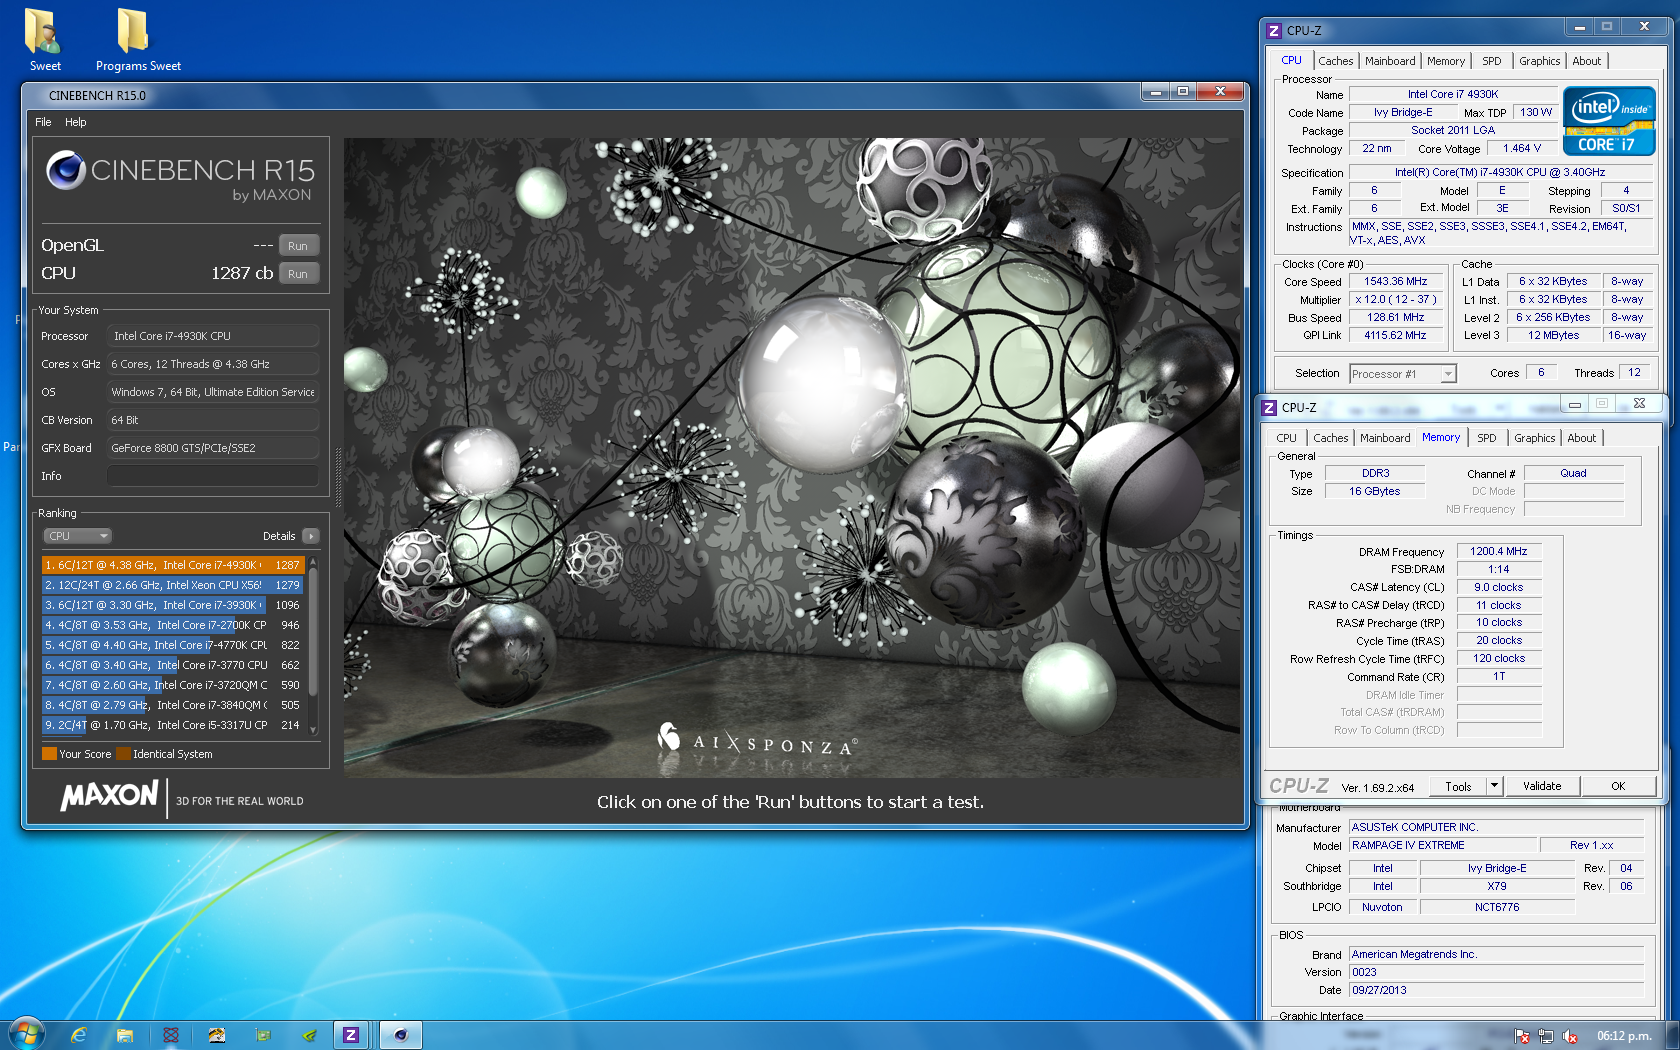
Task: Click the ranking list scrollbar thumb
Action: coord(313,630)
